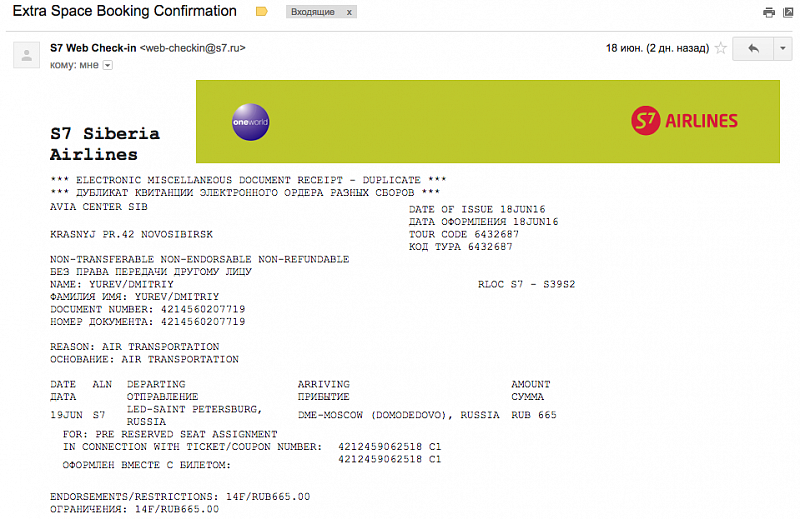
Task: Reply to the S7 email
Action: coord(753,48)
